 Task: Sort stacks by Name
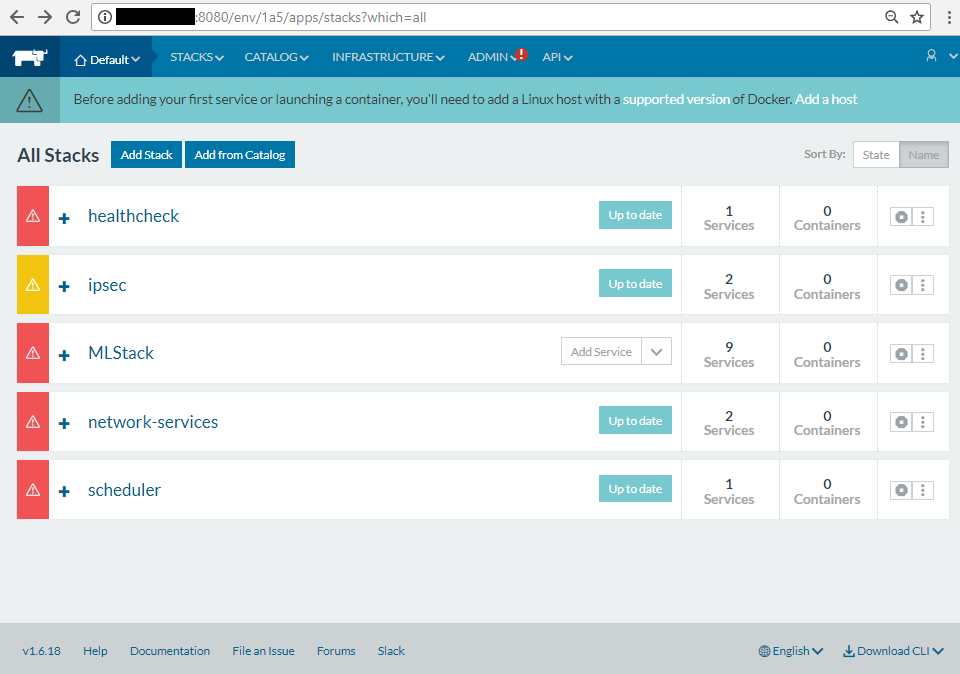pos(923,155)
